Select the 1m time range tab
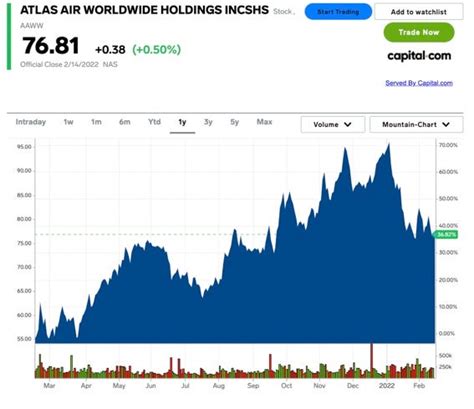This screenshot has height=409, width=474. 96,122
